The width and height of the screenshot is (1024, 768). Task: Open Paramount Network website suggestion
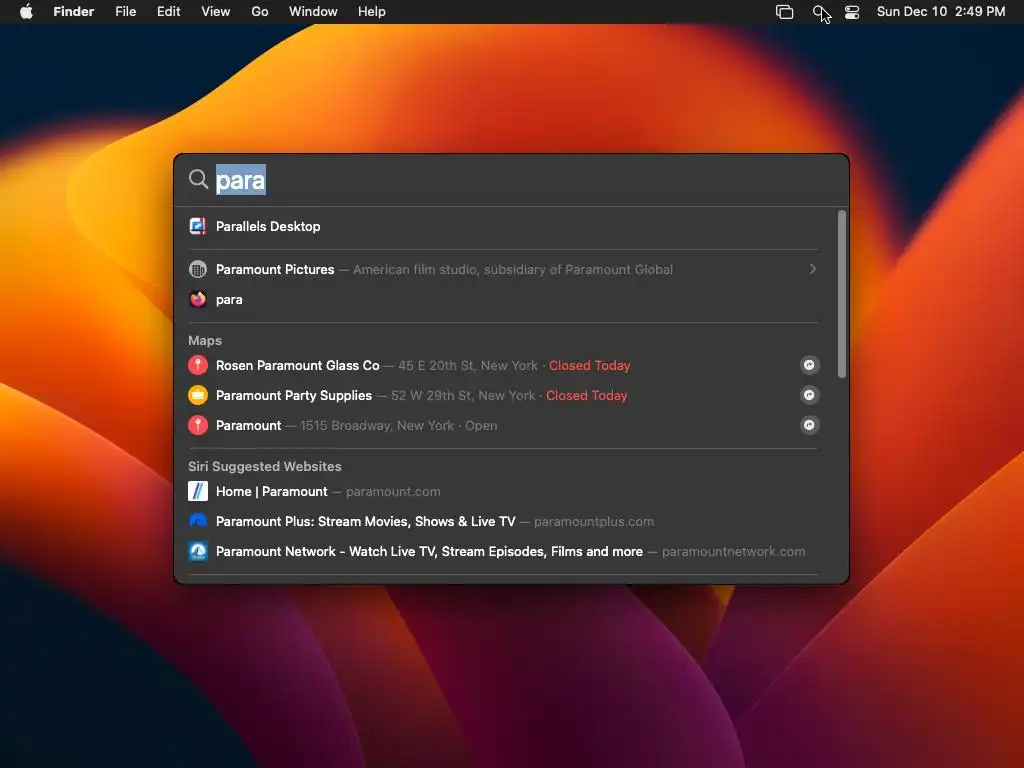point(503,551)
